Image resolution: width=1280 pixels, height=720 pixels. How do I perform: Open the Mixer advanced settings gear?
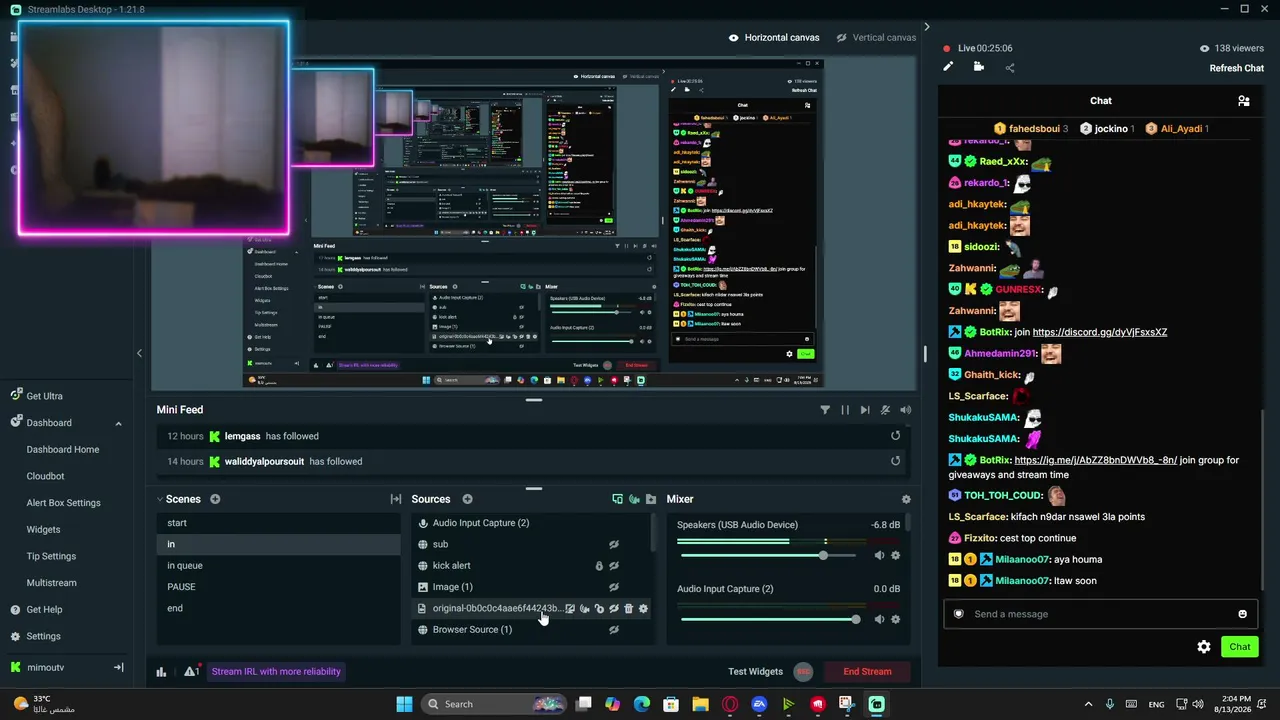[906, 499]
